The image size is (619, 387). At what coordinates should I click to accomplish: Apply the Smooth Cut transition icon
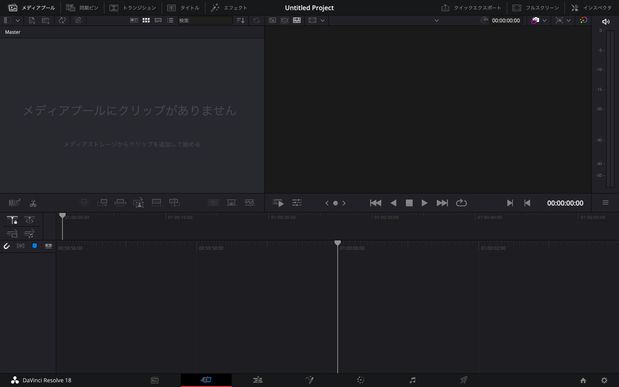(x=249, y=203)
